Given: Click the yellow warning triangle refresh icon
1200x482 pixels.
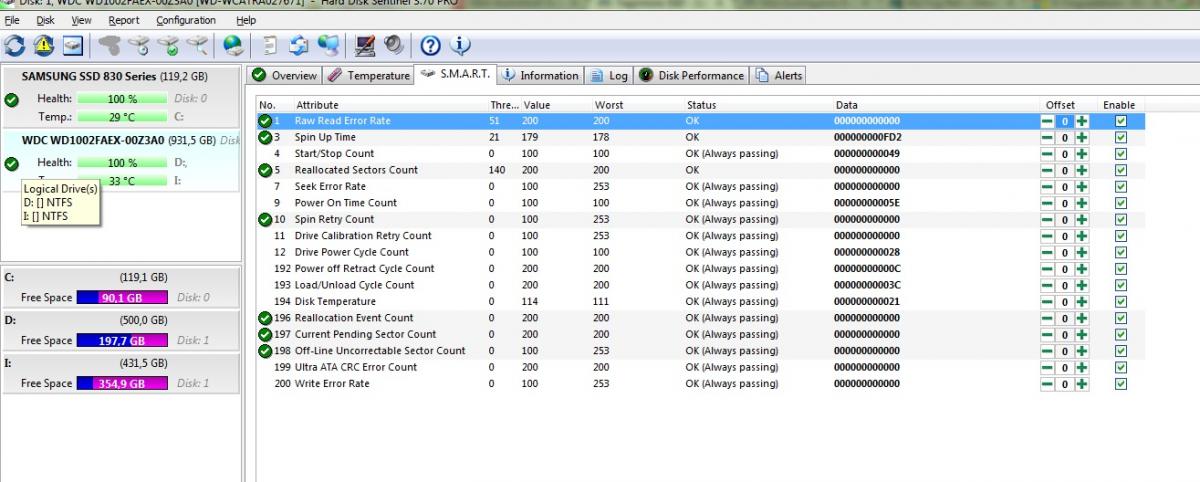Looking at the screenshot, I should 44,45.
